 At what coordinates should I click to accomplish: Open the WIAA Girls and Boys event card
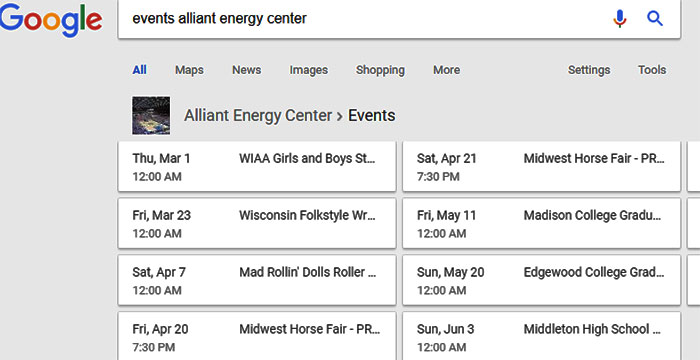coord(257,167)
